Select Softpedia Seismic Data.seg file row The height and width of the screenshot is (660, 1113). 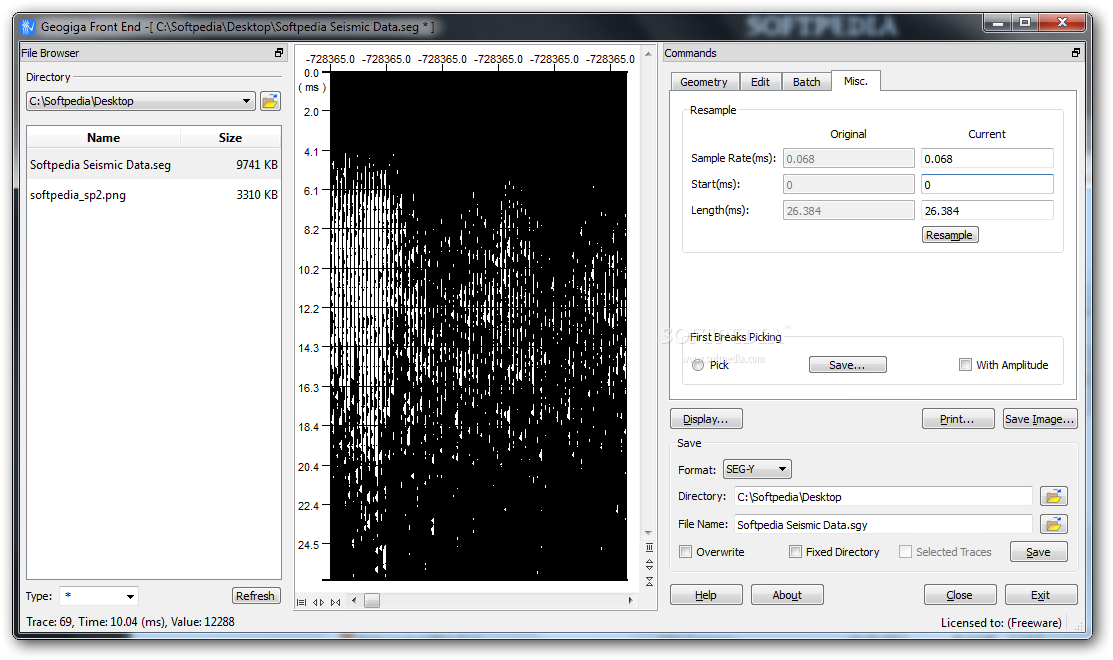[154, 165]
